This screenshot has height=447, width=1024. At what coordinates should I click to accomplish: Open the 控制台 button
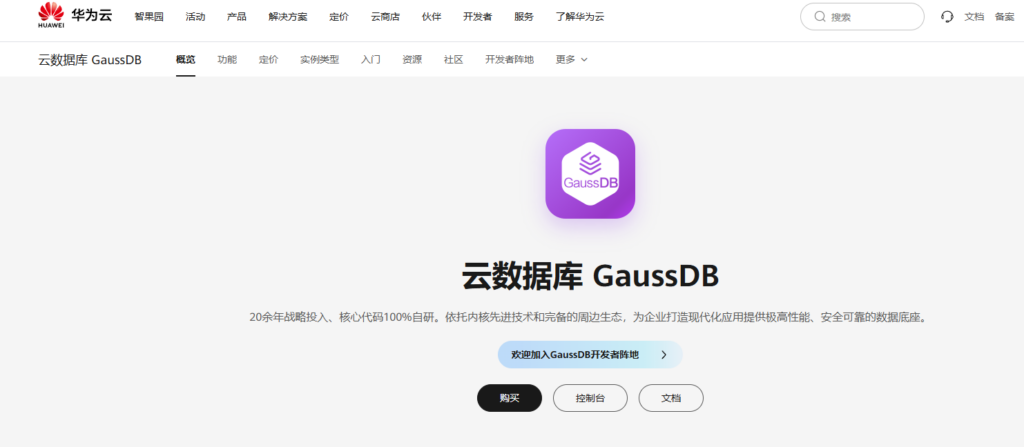(590, 398)
